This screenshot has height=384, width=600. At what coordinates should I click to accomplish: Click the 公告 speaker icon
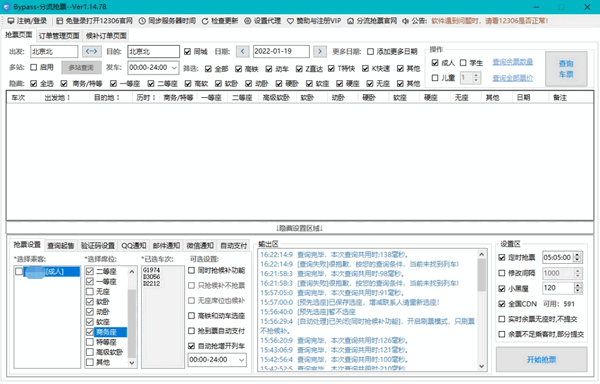(406, 21)
